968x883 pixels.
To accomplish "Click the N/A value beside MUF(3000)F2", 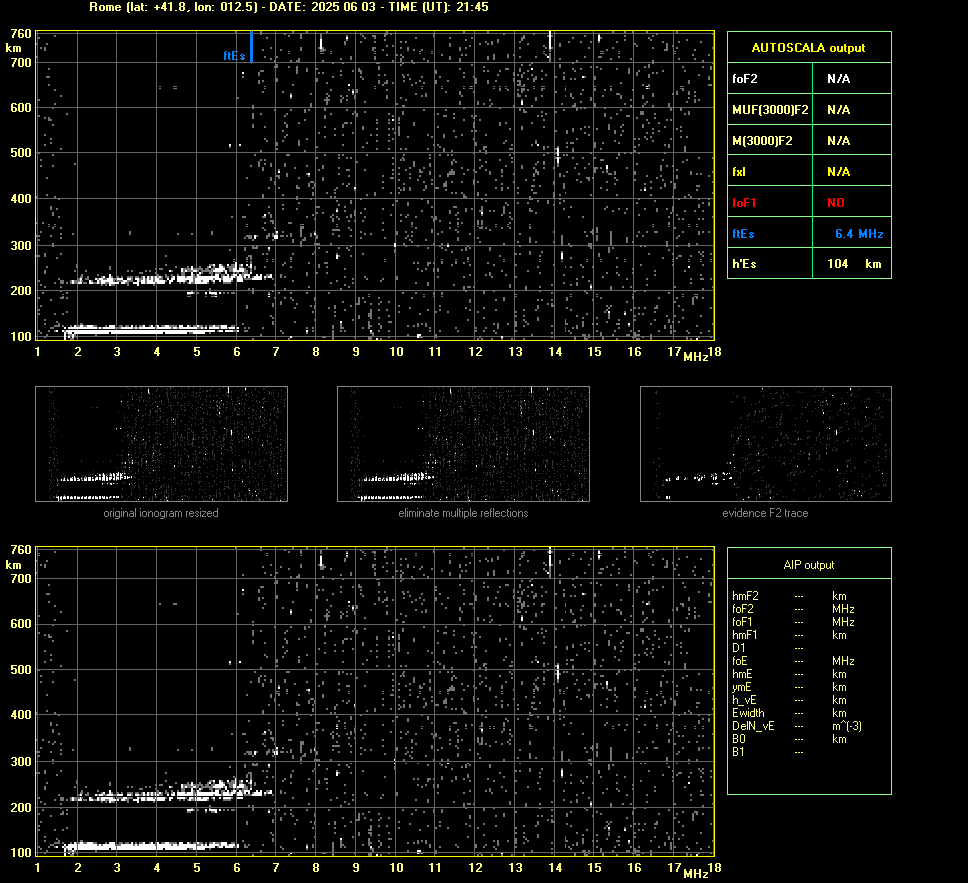I will (838, 110).
